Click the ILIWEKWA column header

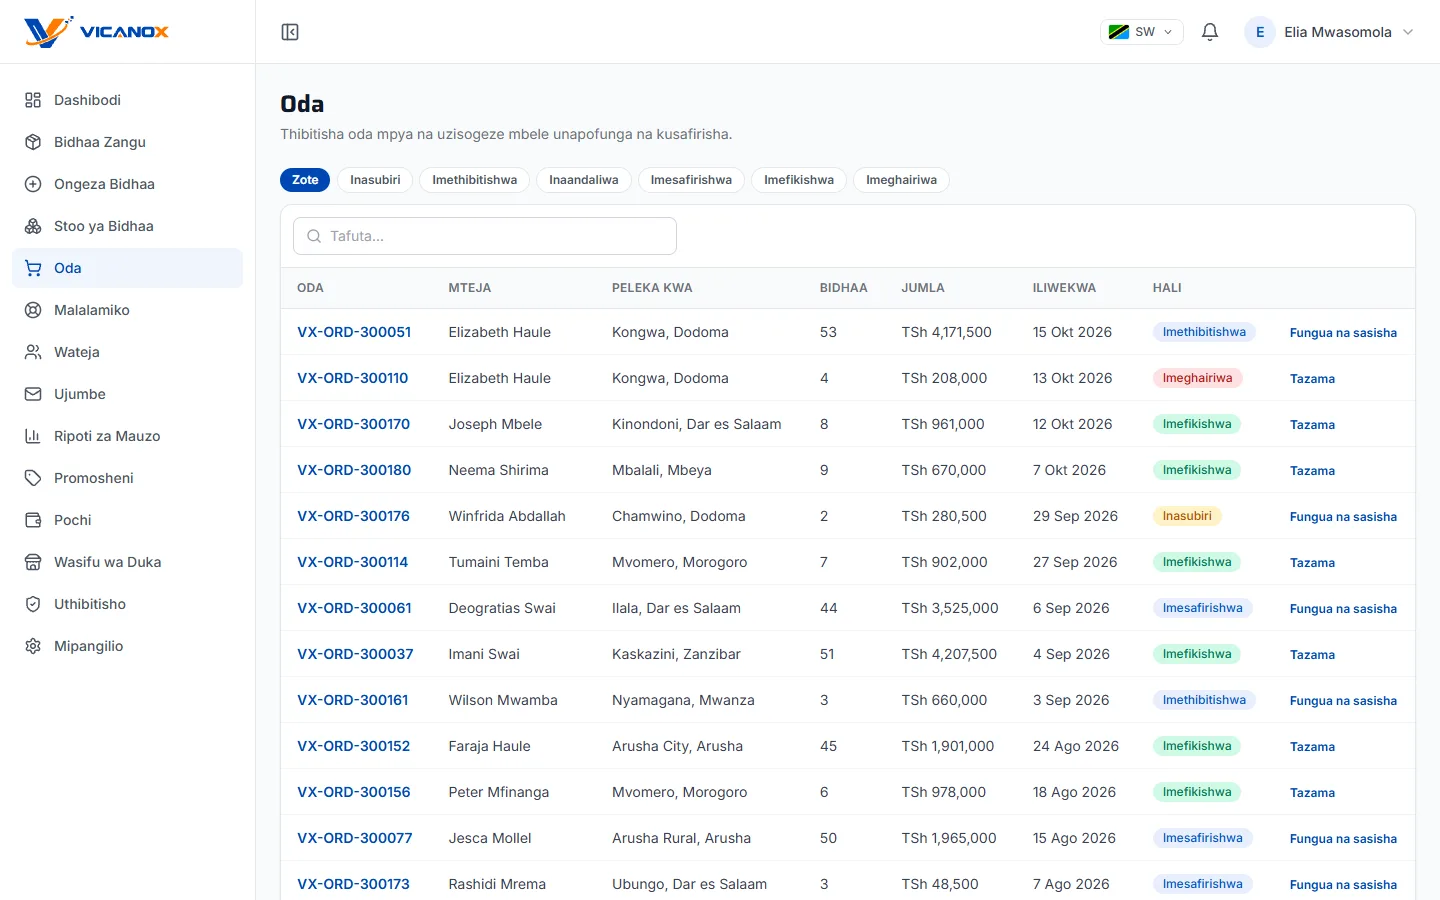click(1064, 288)
